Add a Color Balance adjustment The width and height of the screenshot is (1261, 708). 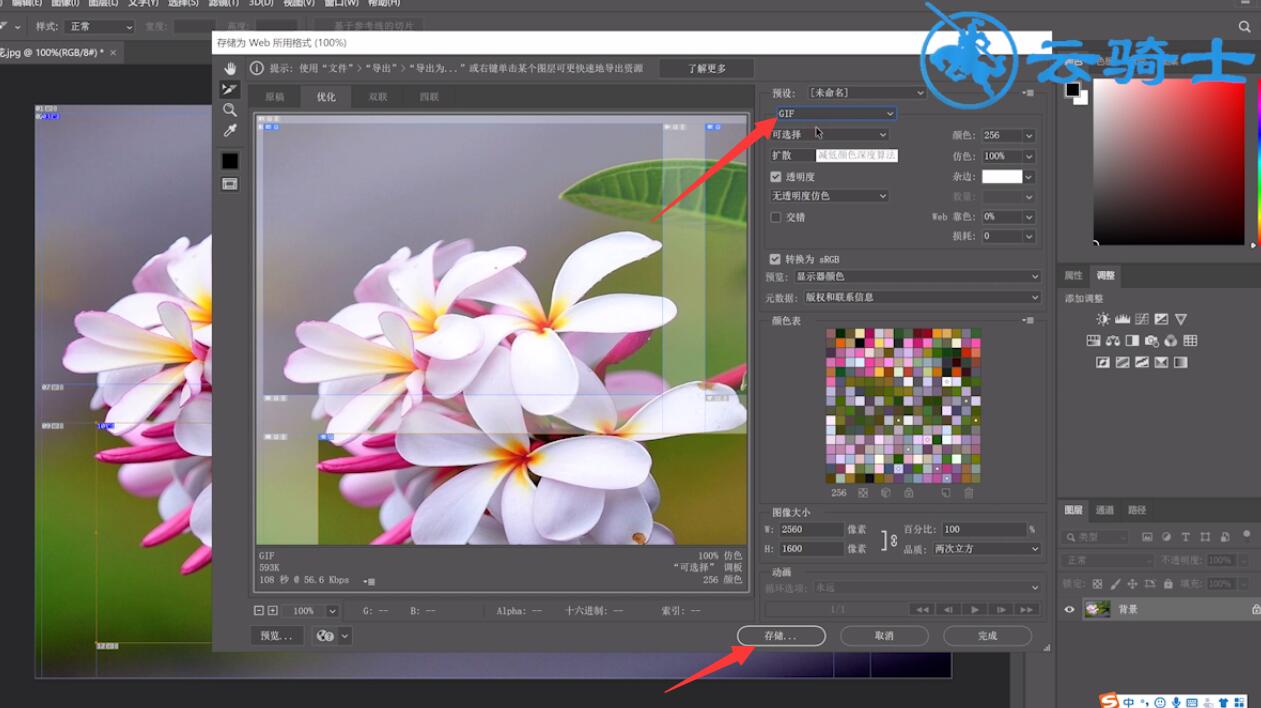click(1112, 341)
